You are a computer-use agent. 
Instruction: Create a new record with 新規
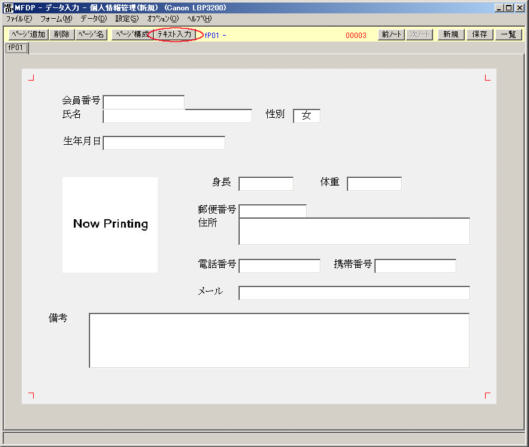point(451,34)
